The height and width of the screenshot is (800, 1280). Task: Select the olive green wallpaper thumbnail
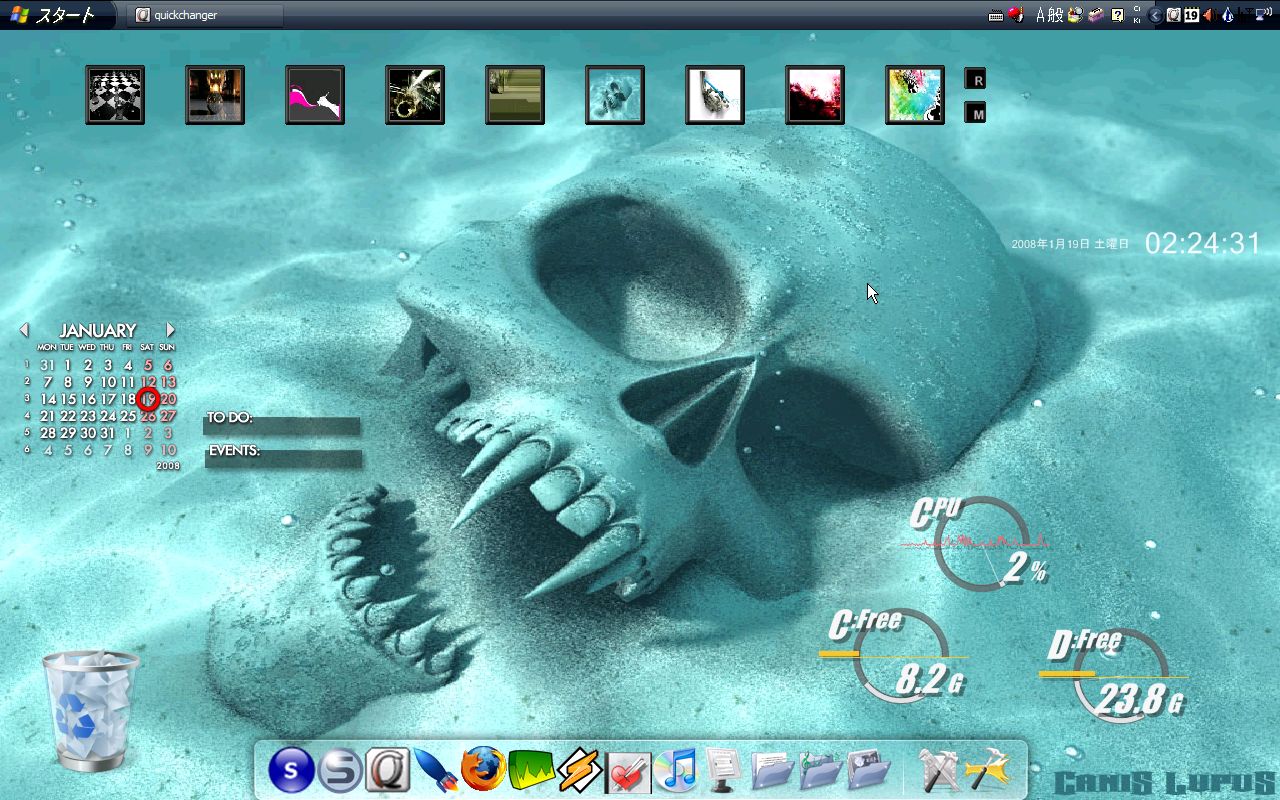tap(515, 95)
